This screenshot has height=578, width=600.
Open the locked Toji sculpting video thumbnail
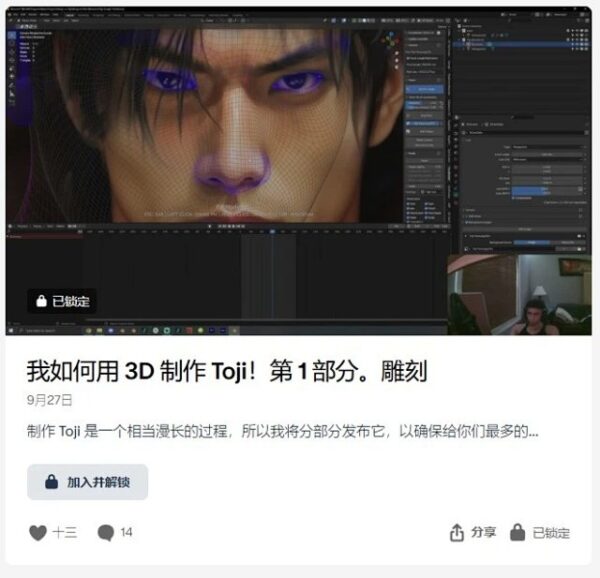click(x=298, y=171)
